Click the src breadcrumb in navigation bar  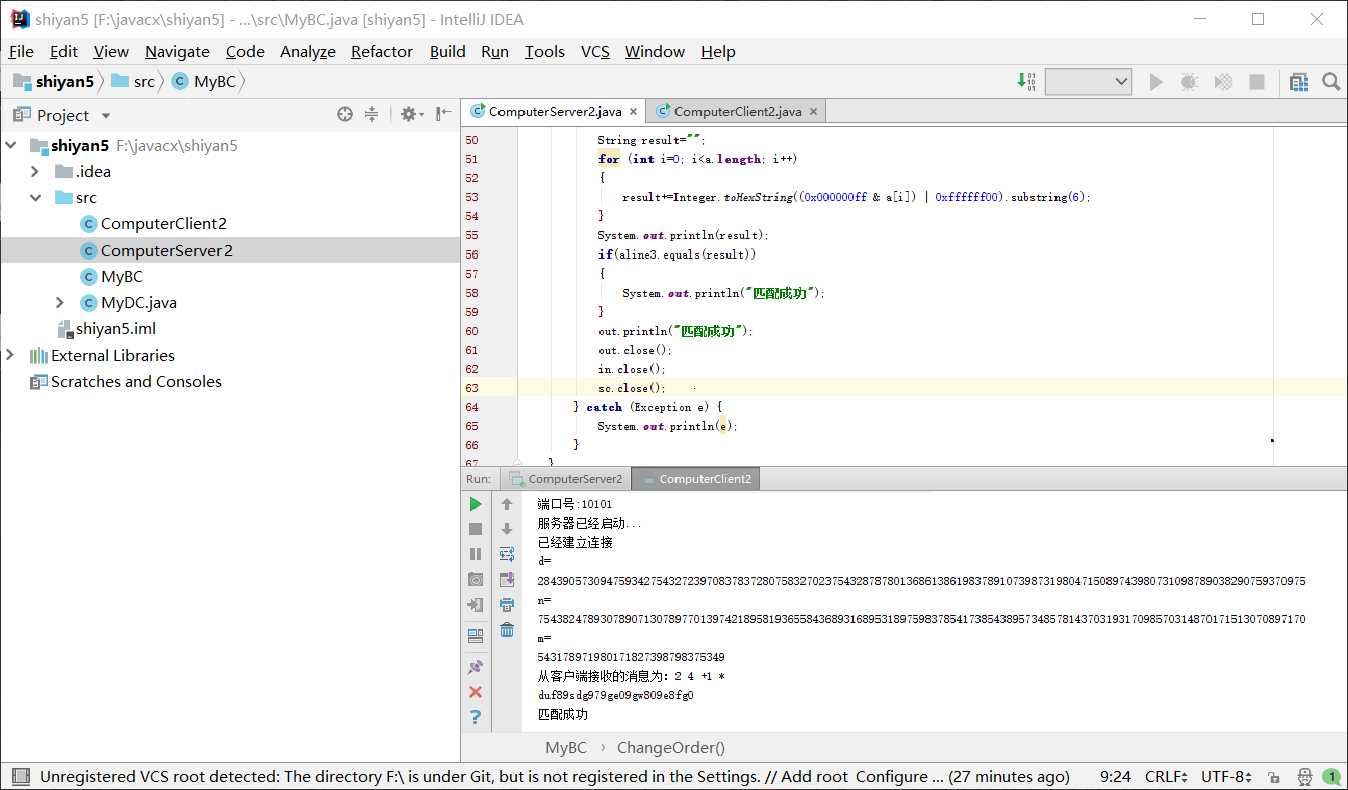(x=133, y=82)
